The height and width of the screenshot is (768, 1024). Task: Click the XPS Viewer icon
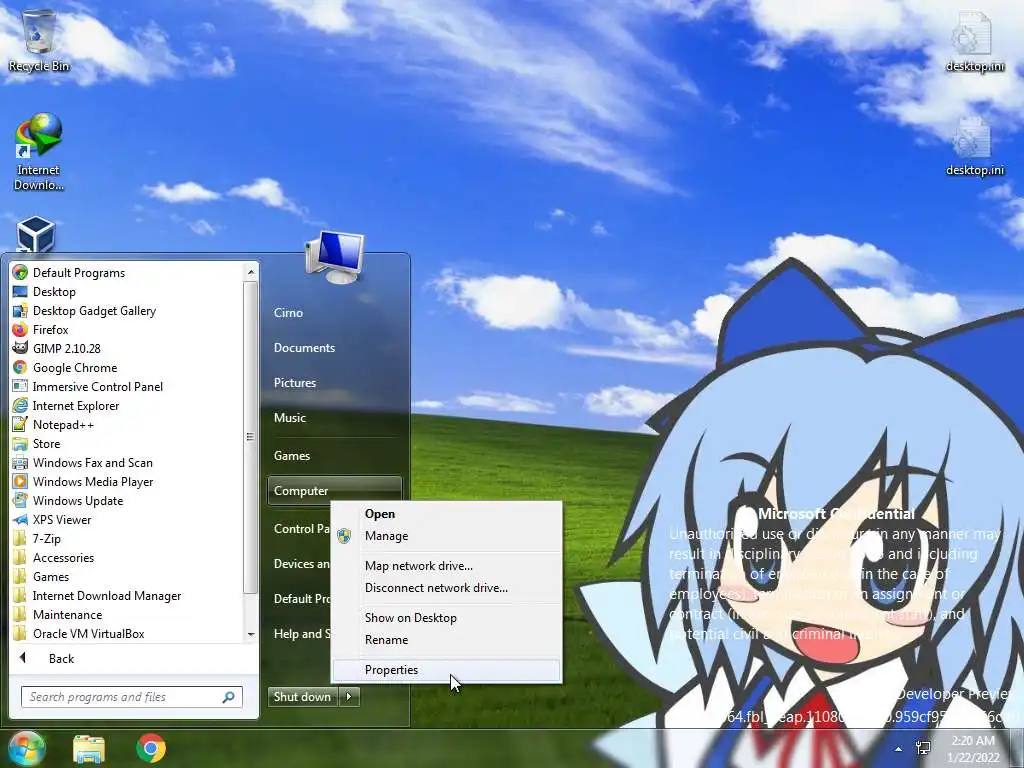[20, 519]
